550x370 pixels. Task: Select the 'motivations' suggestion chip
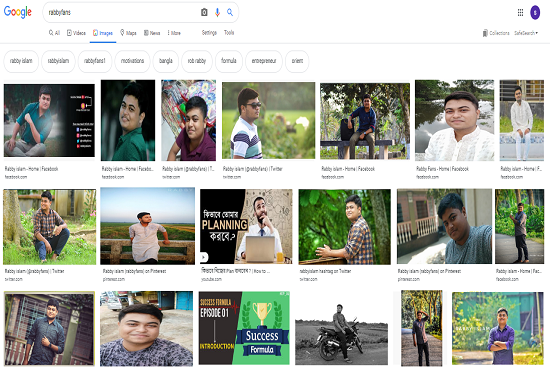(x=132, y=61)
